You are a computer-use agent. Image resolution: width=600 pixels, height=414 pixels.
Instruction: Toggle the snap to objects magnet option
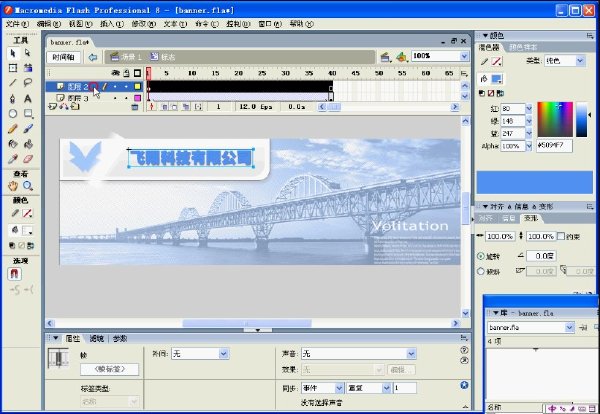15,274
